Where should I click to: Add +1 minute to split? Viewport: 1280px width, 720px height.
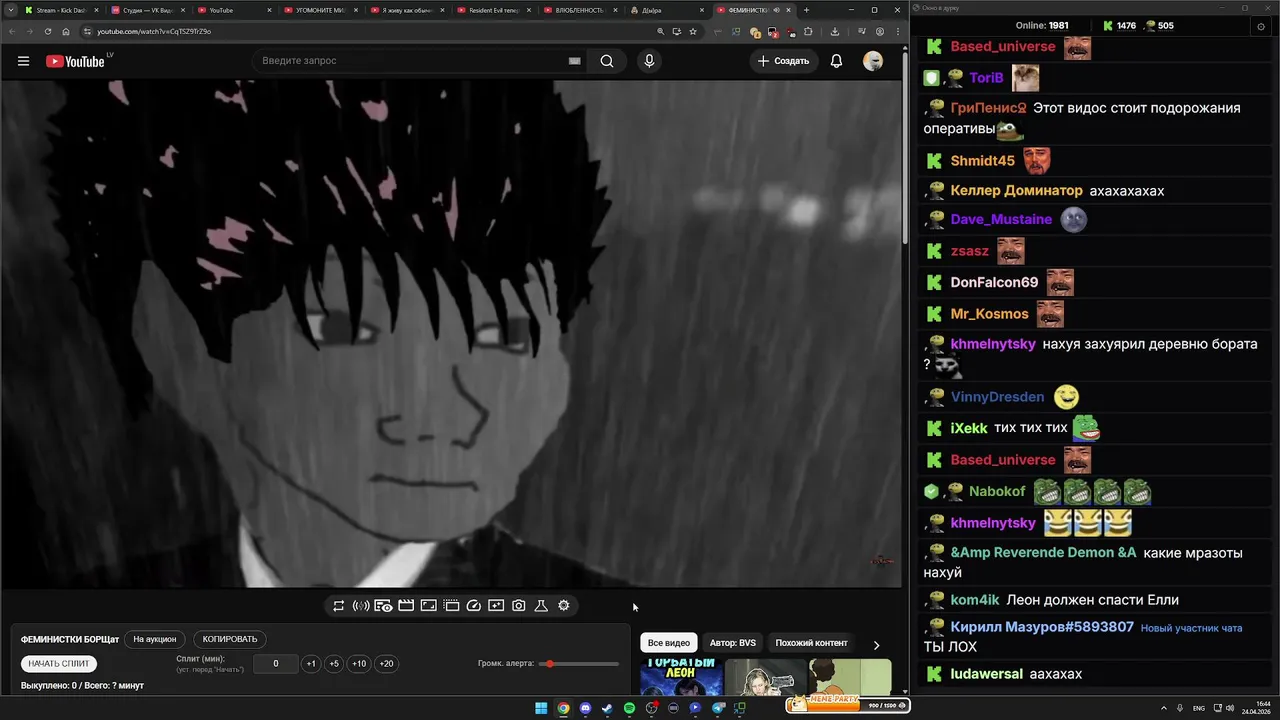(311, 664)
